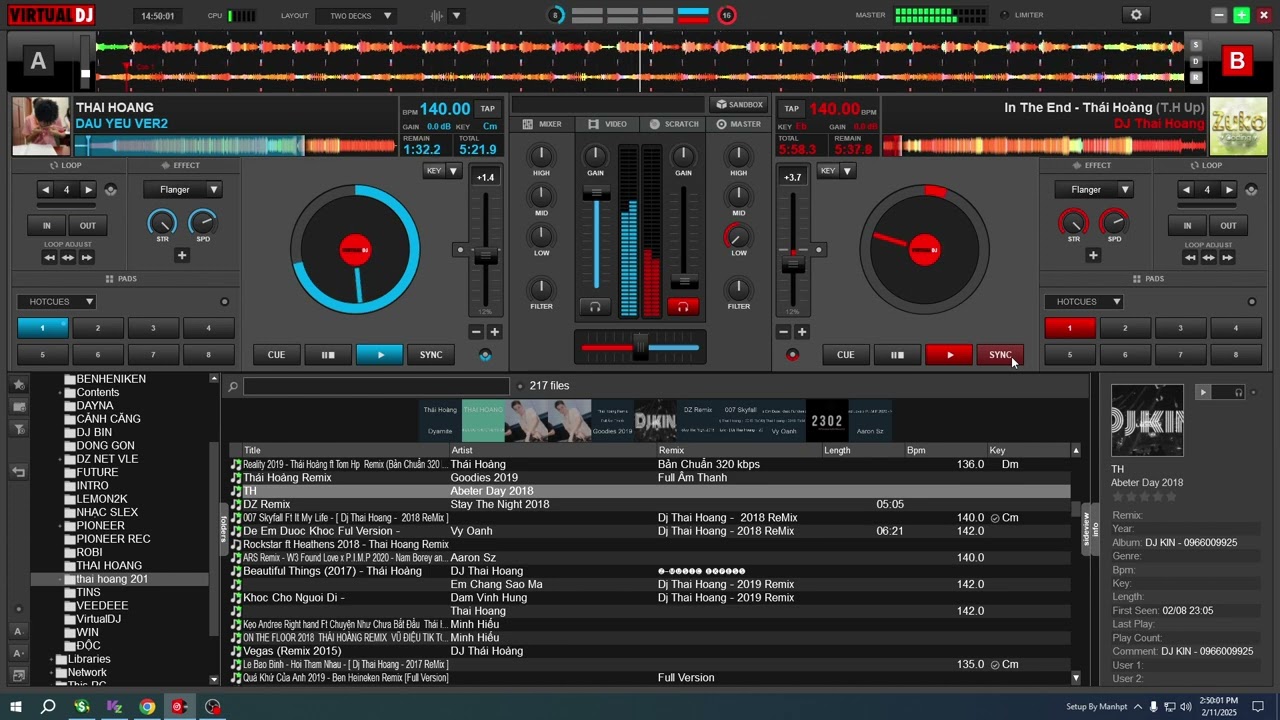Switch to the MASTER tab
Image resolution: width=1280 pixels, height=720 pixels.
(x=739, y=124)
